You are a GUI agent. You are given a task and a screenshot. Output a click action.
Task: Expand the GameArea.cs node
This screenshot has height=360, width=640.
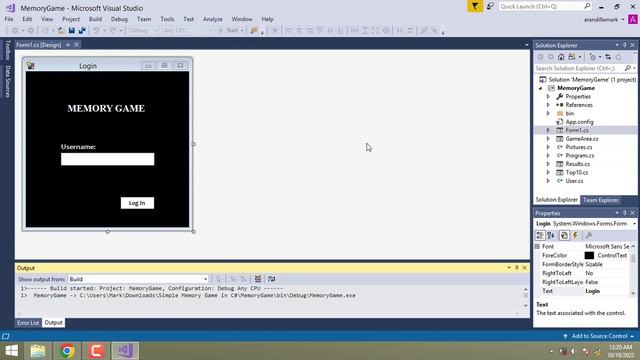(548, 139)
